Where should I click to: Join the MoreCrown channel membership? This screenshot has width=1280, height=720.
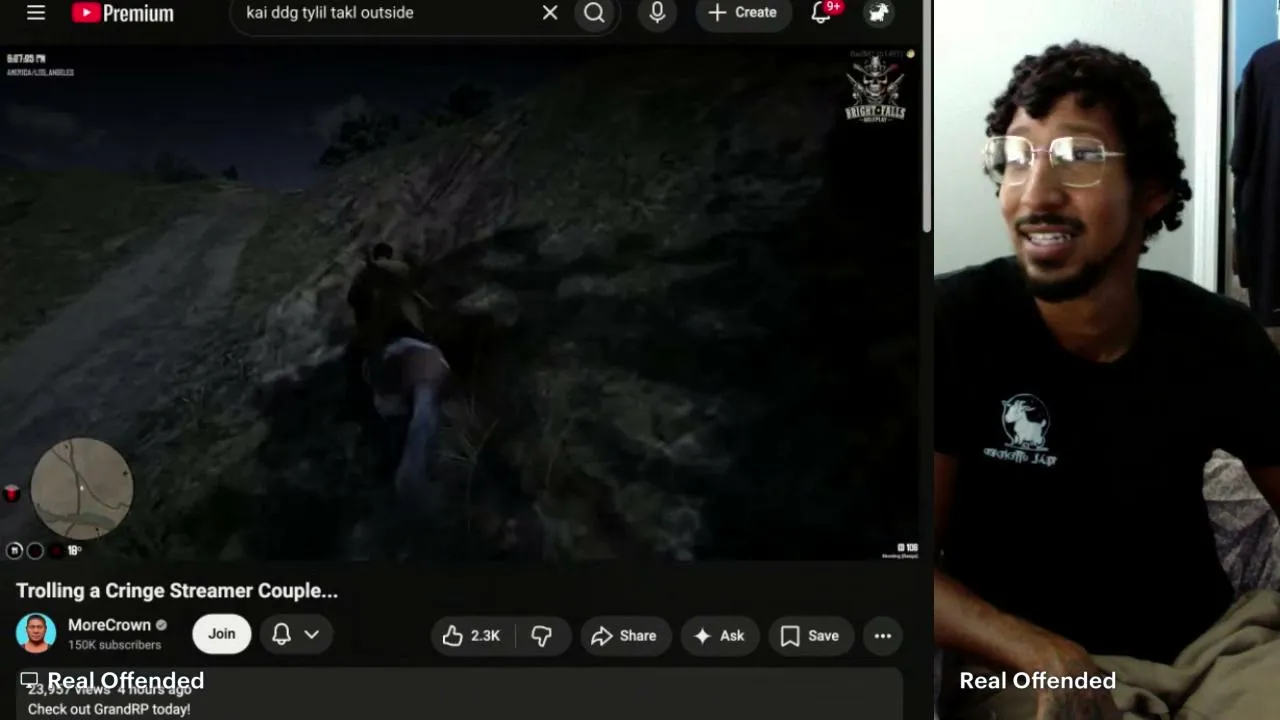pyautogui.click(x=222, y=634)
